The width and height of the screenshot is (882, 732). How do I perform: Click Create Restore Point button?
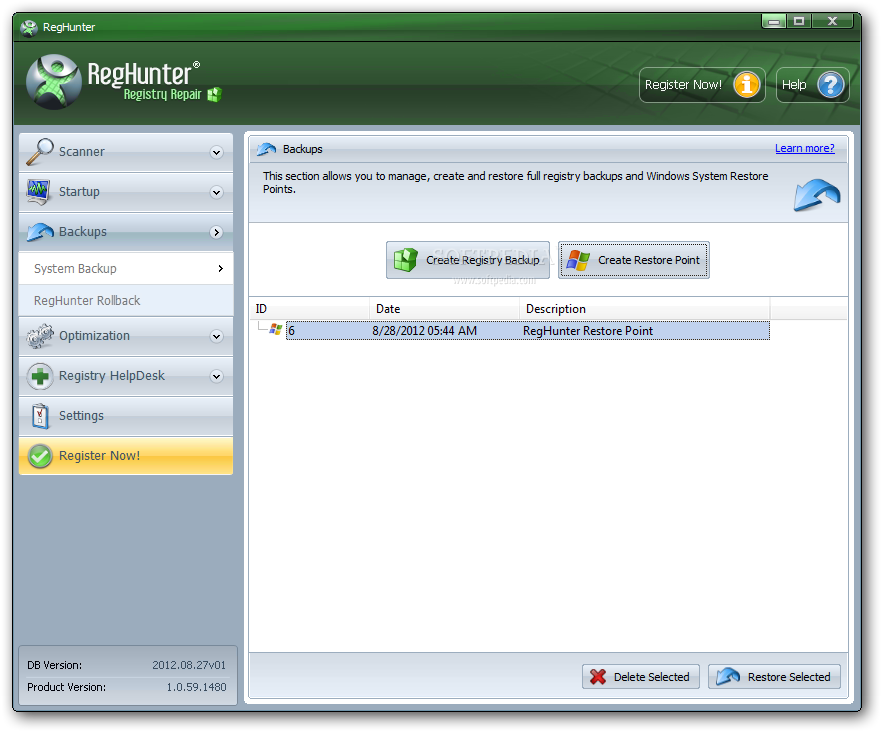(x=633, y=260)
